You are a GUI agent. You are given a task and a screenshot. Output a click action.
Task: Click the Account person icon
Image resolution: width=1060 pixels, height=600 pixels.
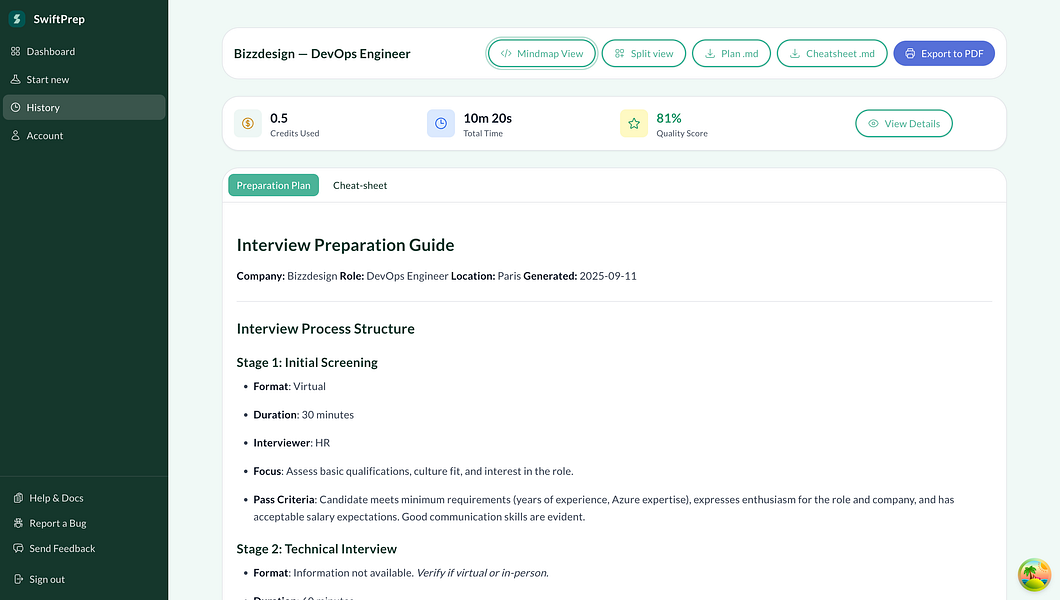[x=17, y=135]
